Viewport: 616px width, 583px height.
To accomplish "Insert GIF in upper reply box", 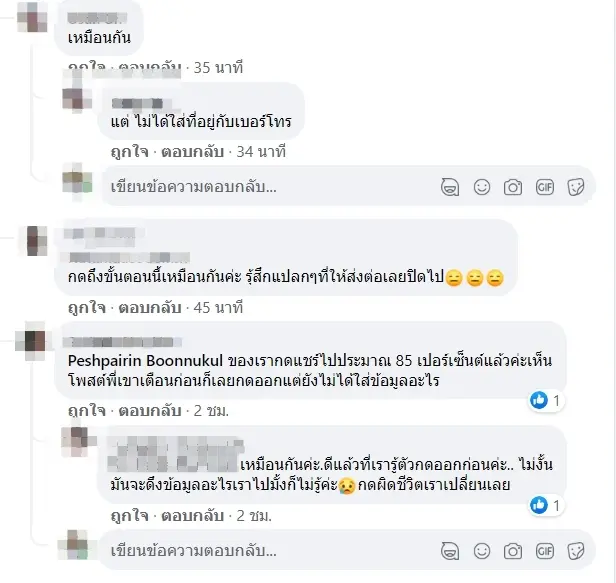I will tap(544, 187).
